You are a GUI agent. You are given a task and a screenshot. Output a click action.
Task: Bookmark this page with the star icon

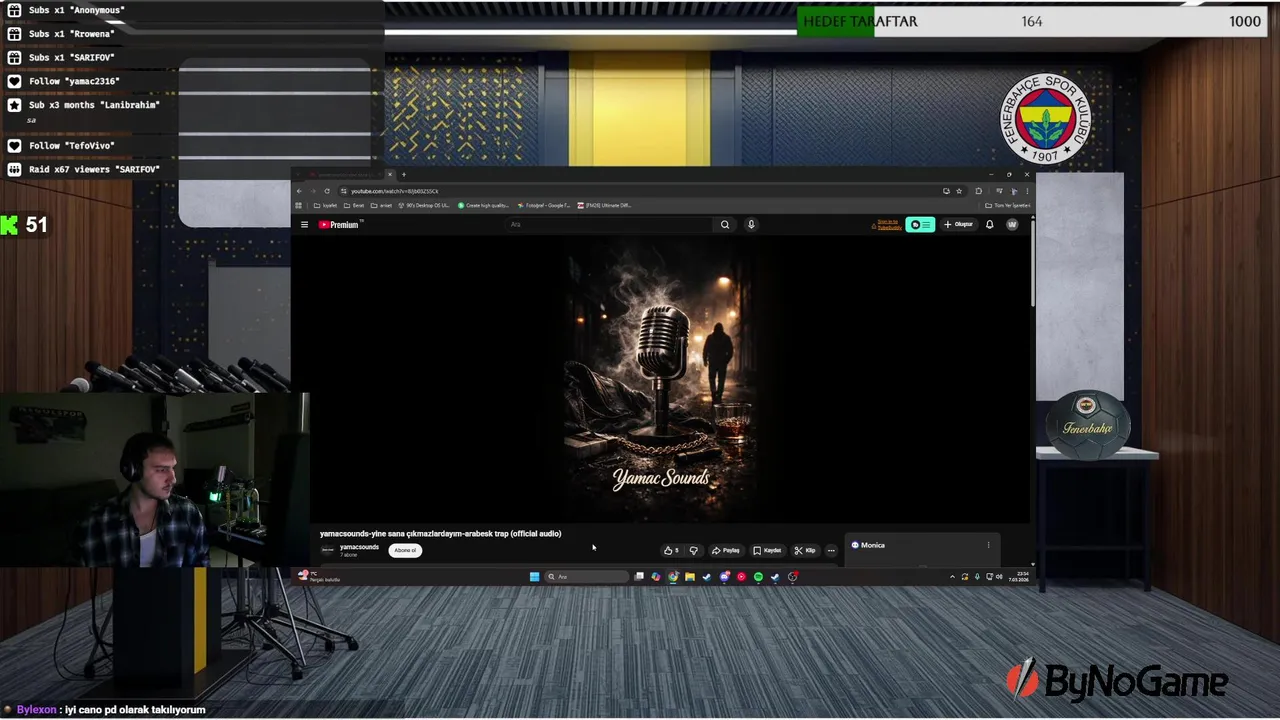pos(959,191)
